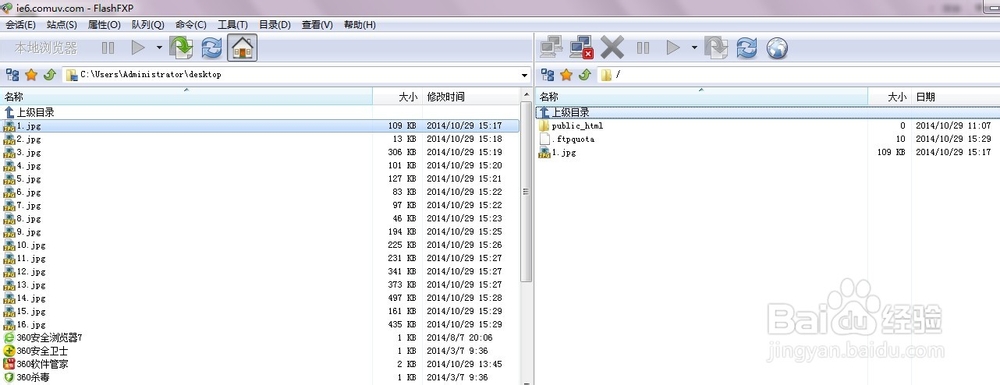
Task: Click the local scrollbar up arrow
Action: [x=526, y=95]
